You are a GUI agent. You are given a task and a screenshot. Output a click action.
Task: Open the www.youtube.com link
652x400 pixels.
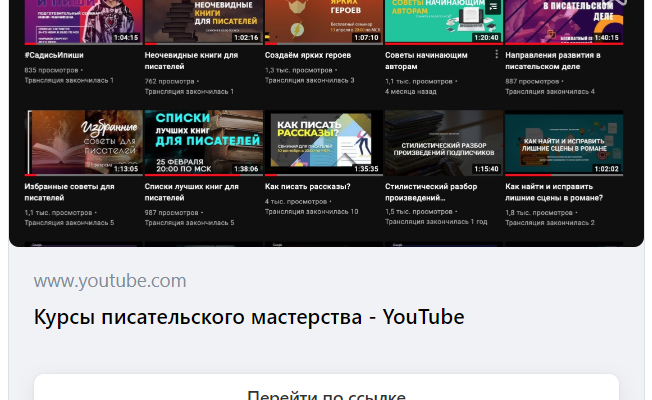click(110, 280)
